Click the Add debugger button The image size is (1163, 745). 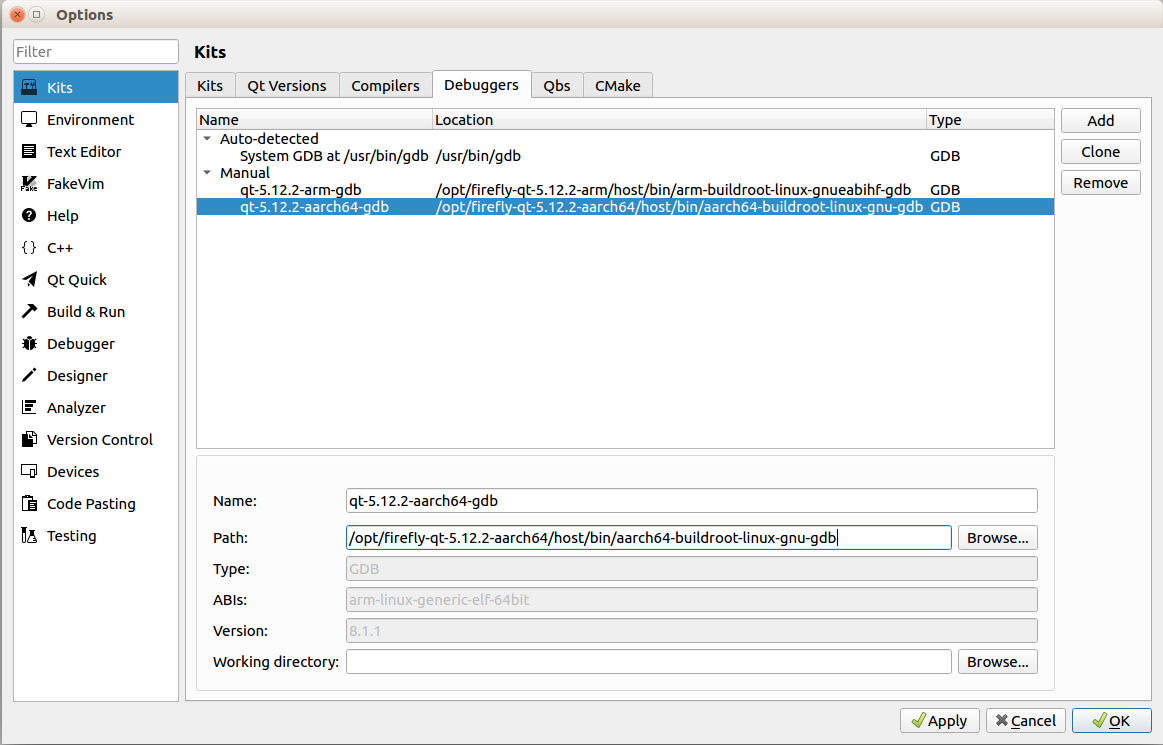(1100, 120)
